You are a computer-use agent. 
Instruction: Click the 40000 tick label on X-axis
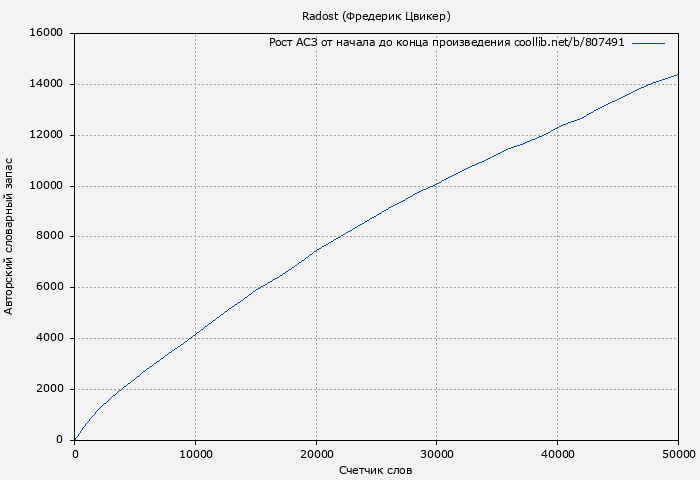click(x=557, y=453)
